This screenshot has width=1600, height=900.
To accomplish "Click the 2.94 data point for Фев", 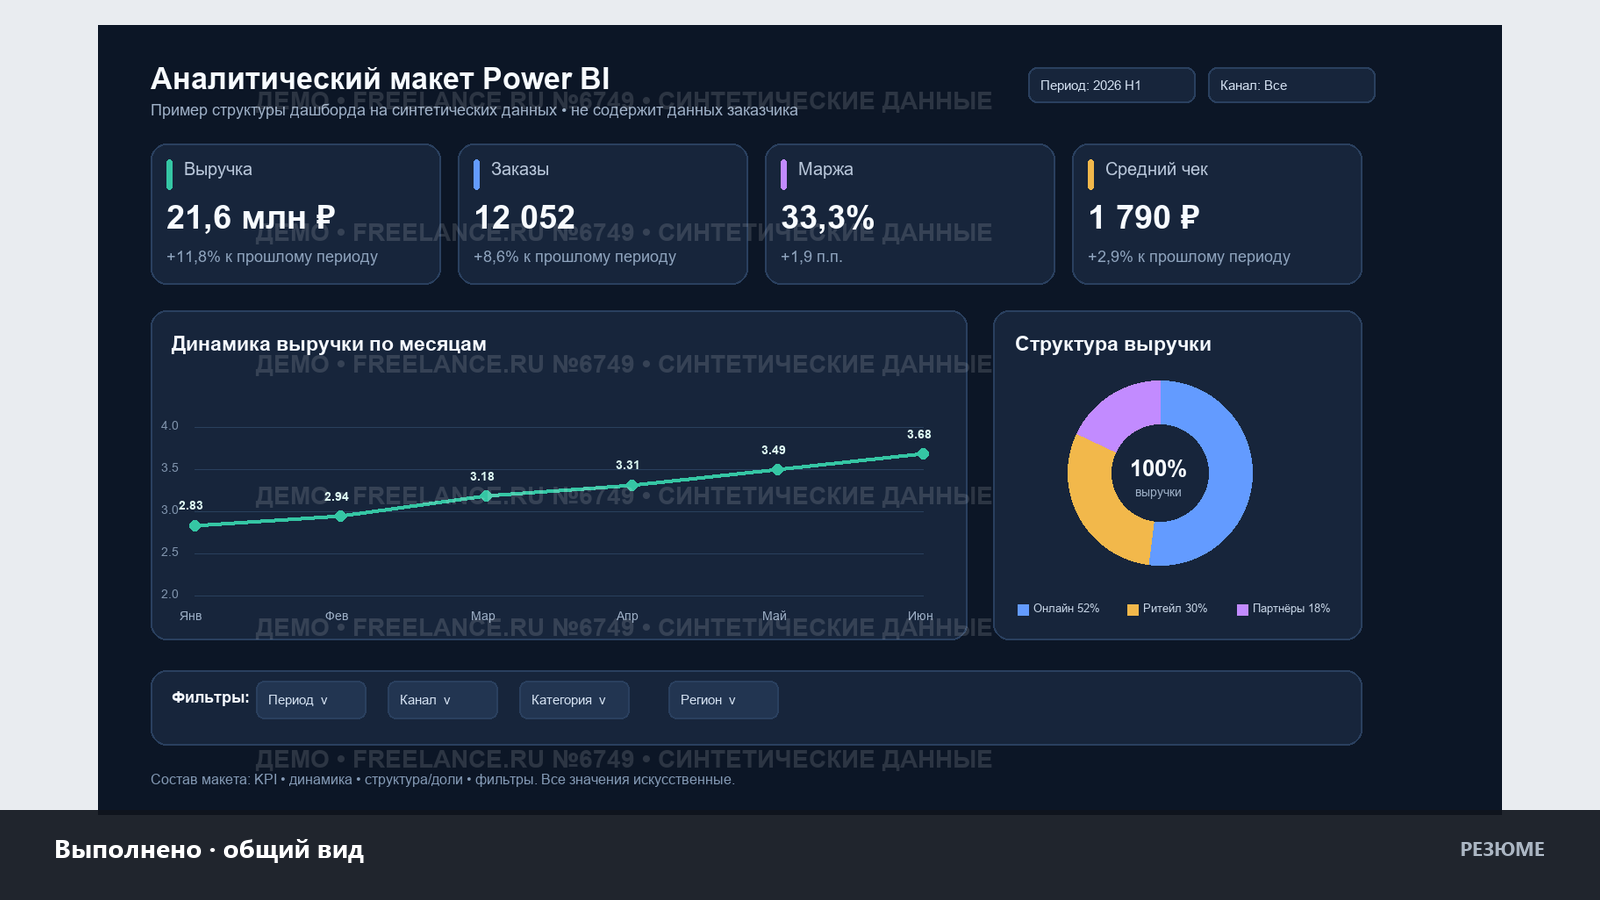I will [x=341, y=516].
